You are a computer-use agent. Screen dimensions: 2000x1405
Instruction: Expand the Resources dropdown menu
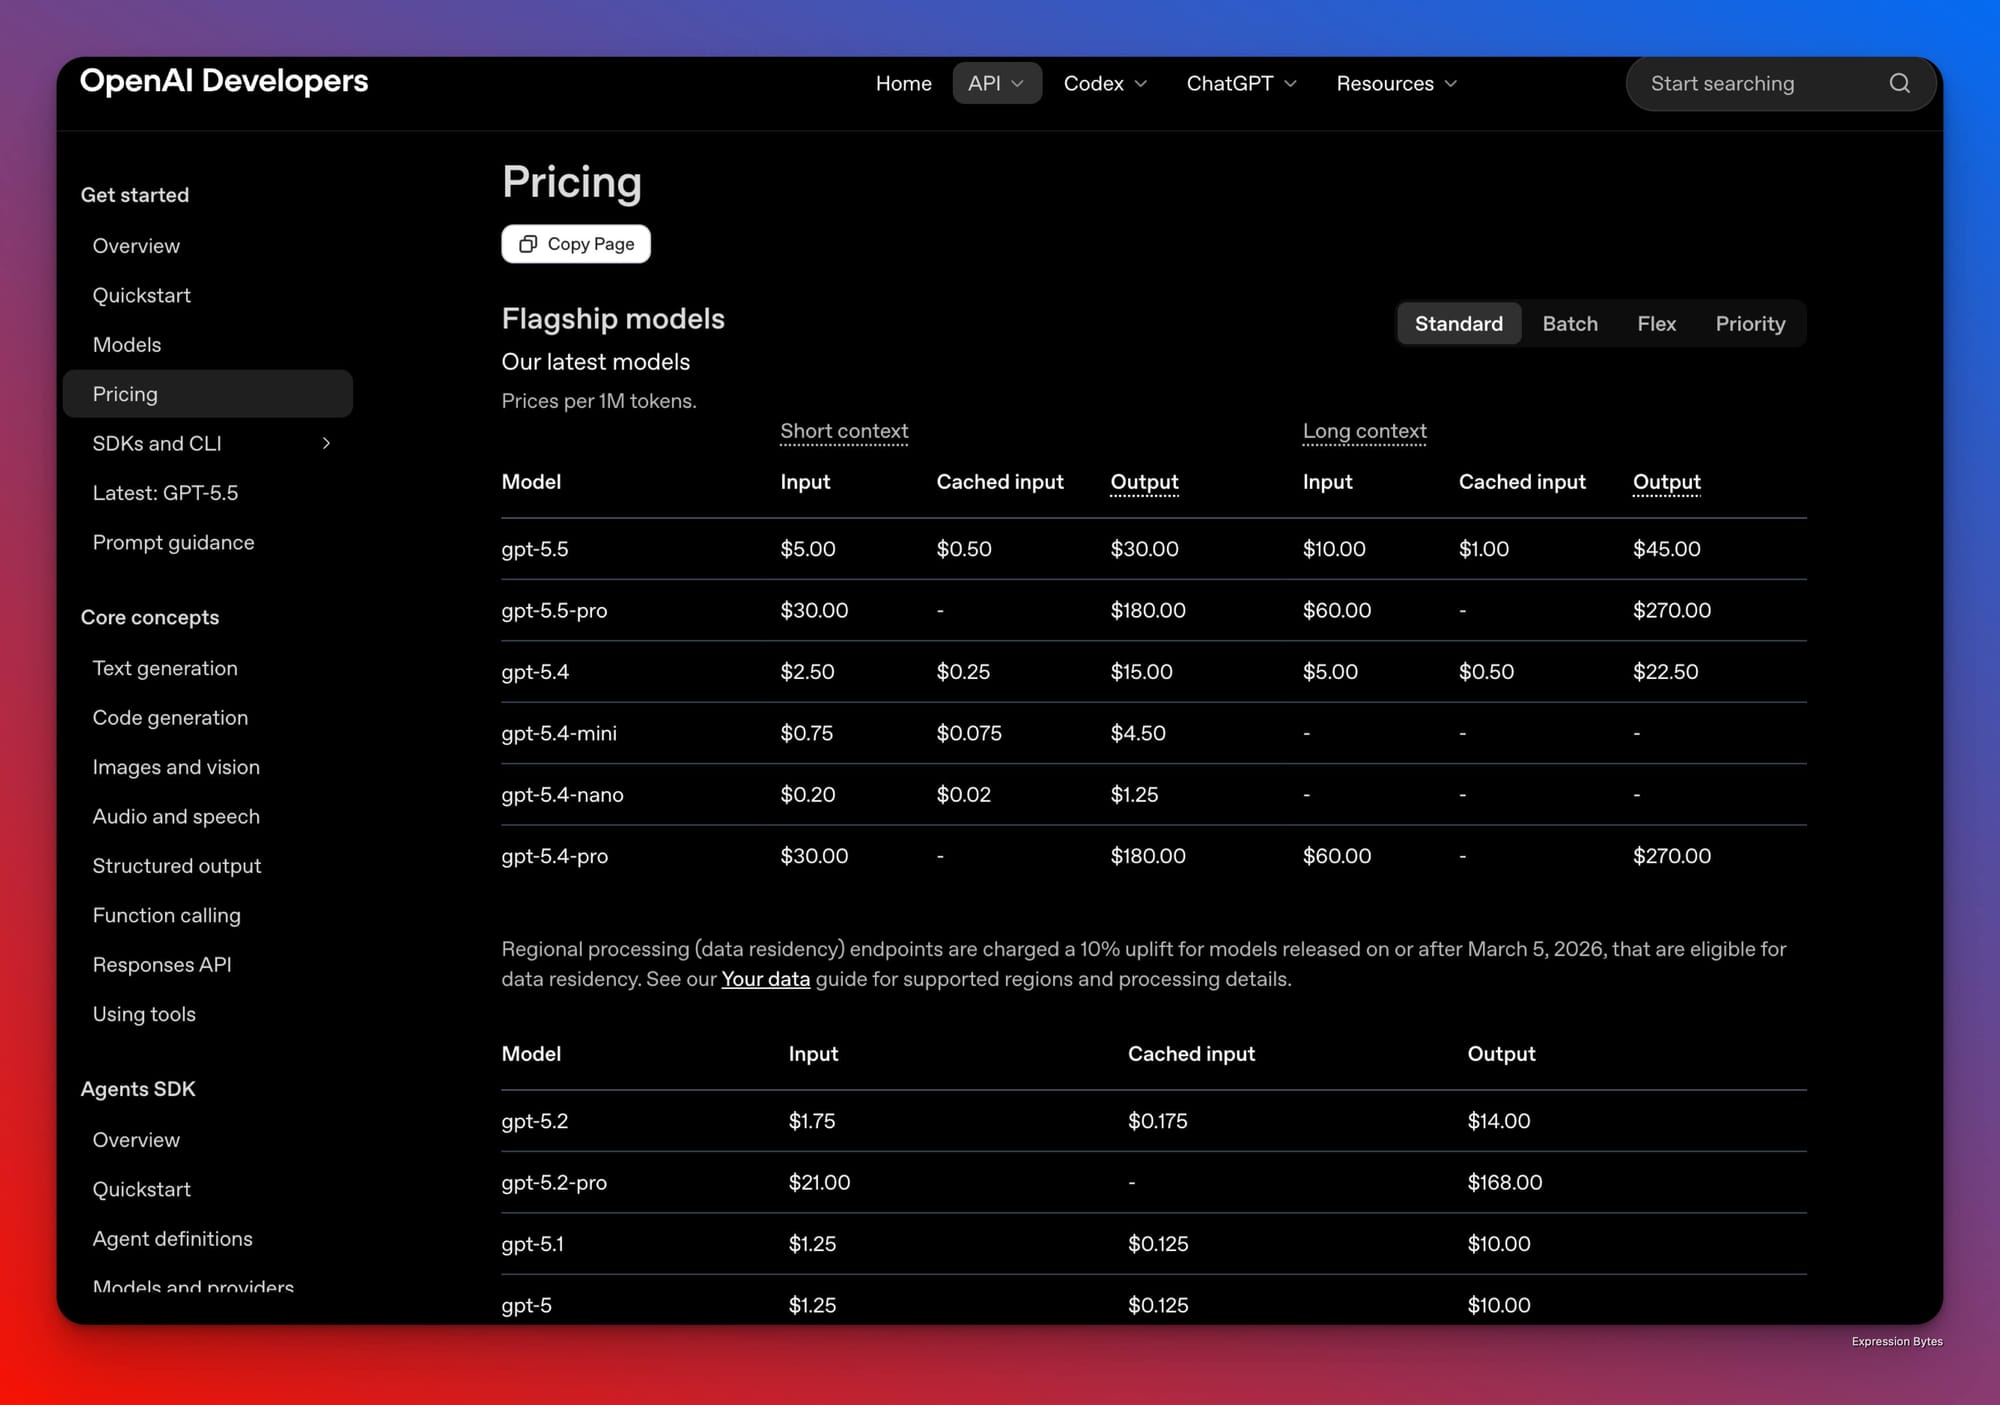coord(1396,84)
